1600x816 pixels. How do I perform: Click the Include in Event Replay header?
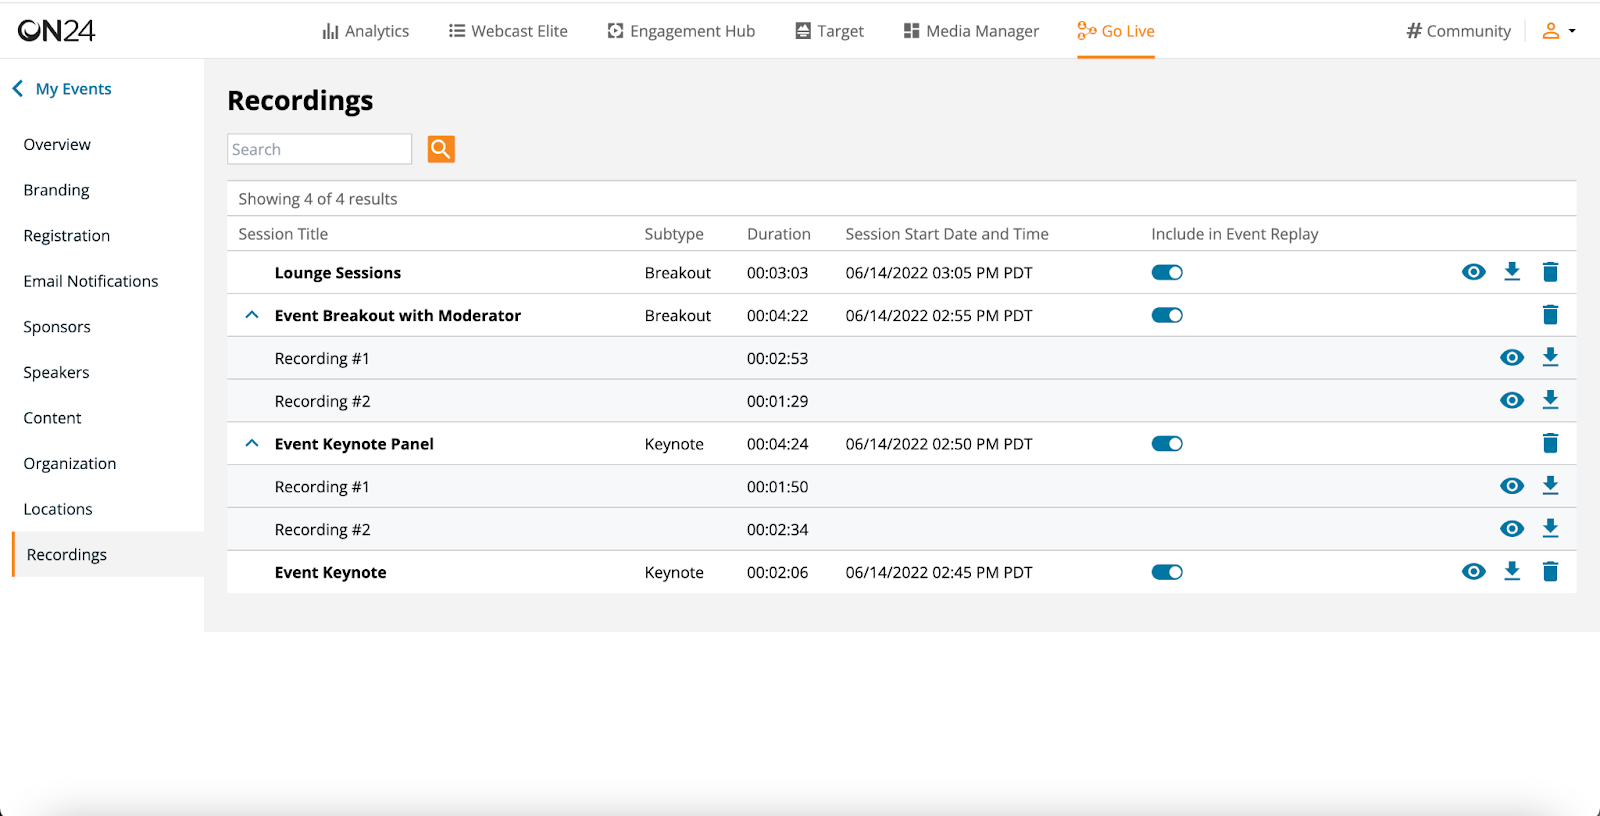coord(1235,234)
